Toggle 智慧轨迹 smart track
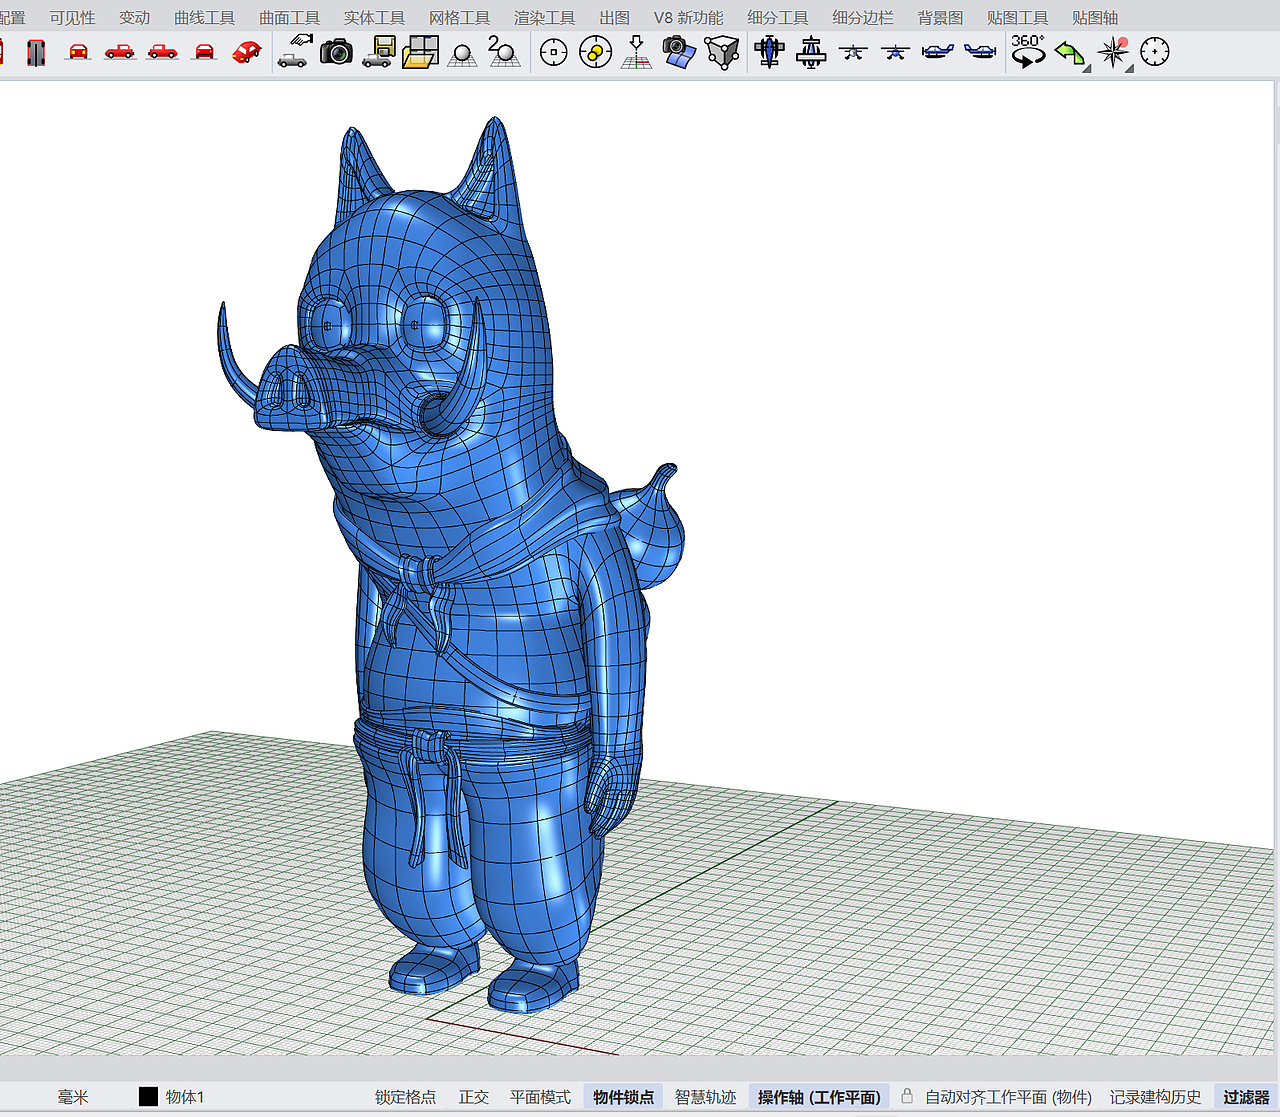Screen dimensions: 1280x1117 (705, 1097)
